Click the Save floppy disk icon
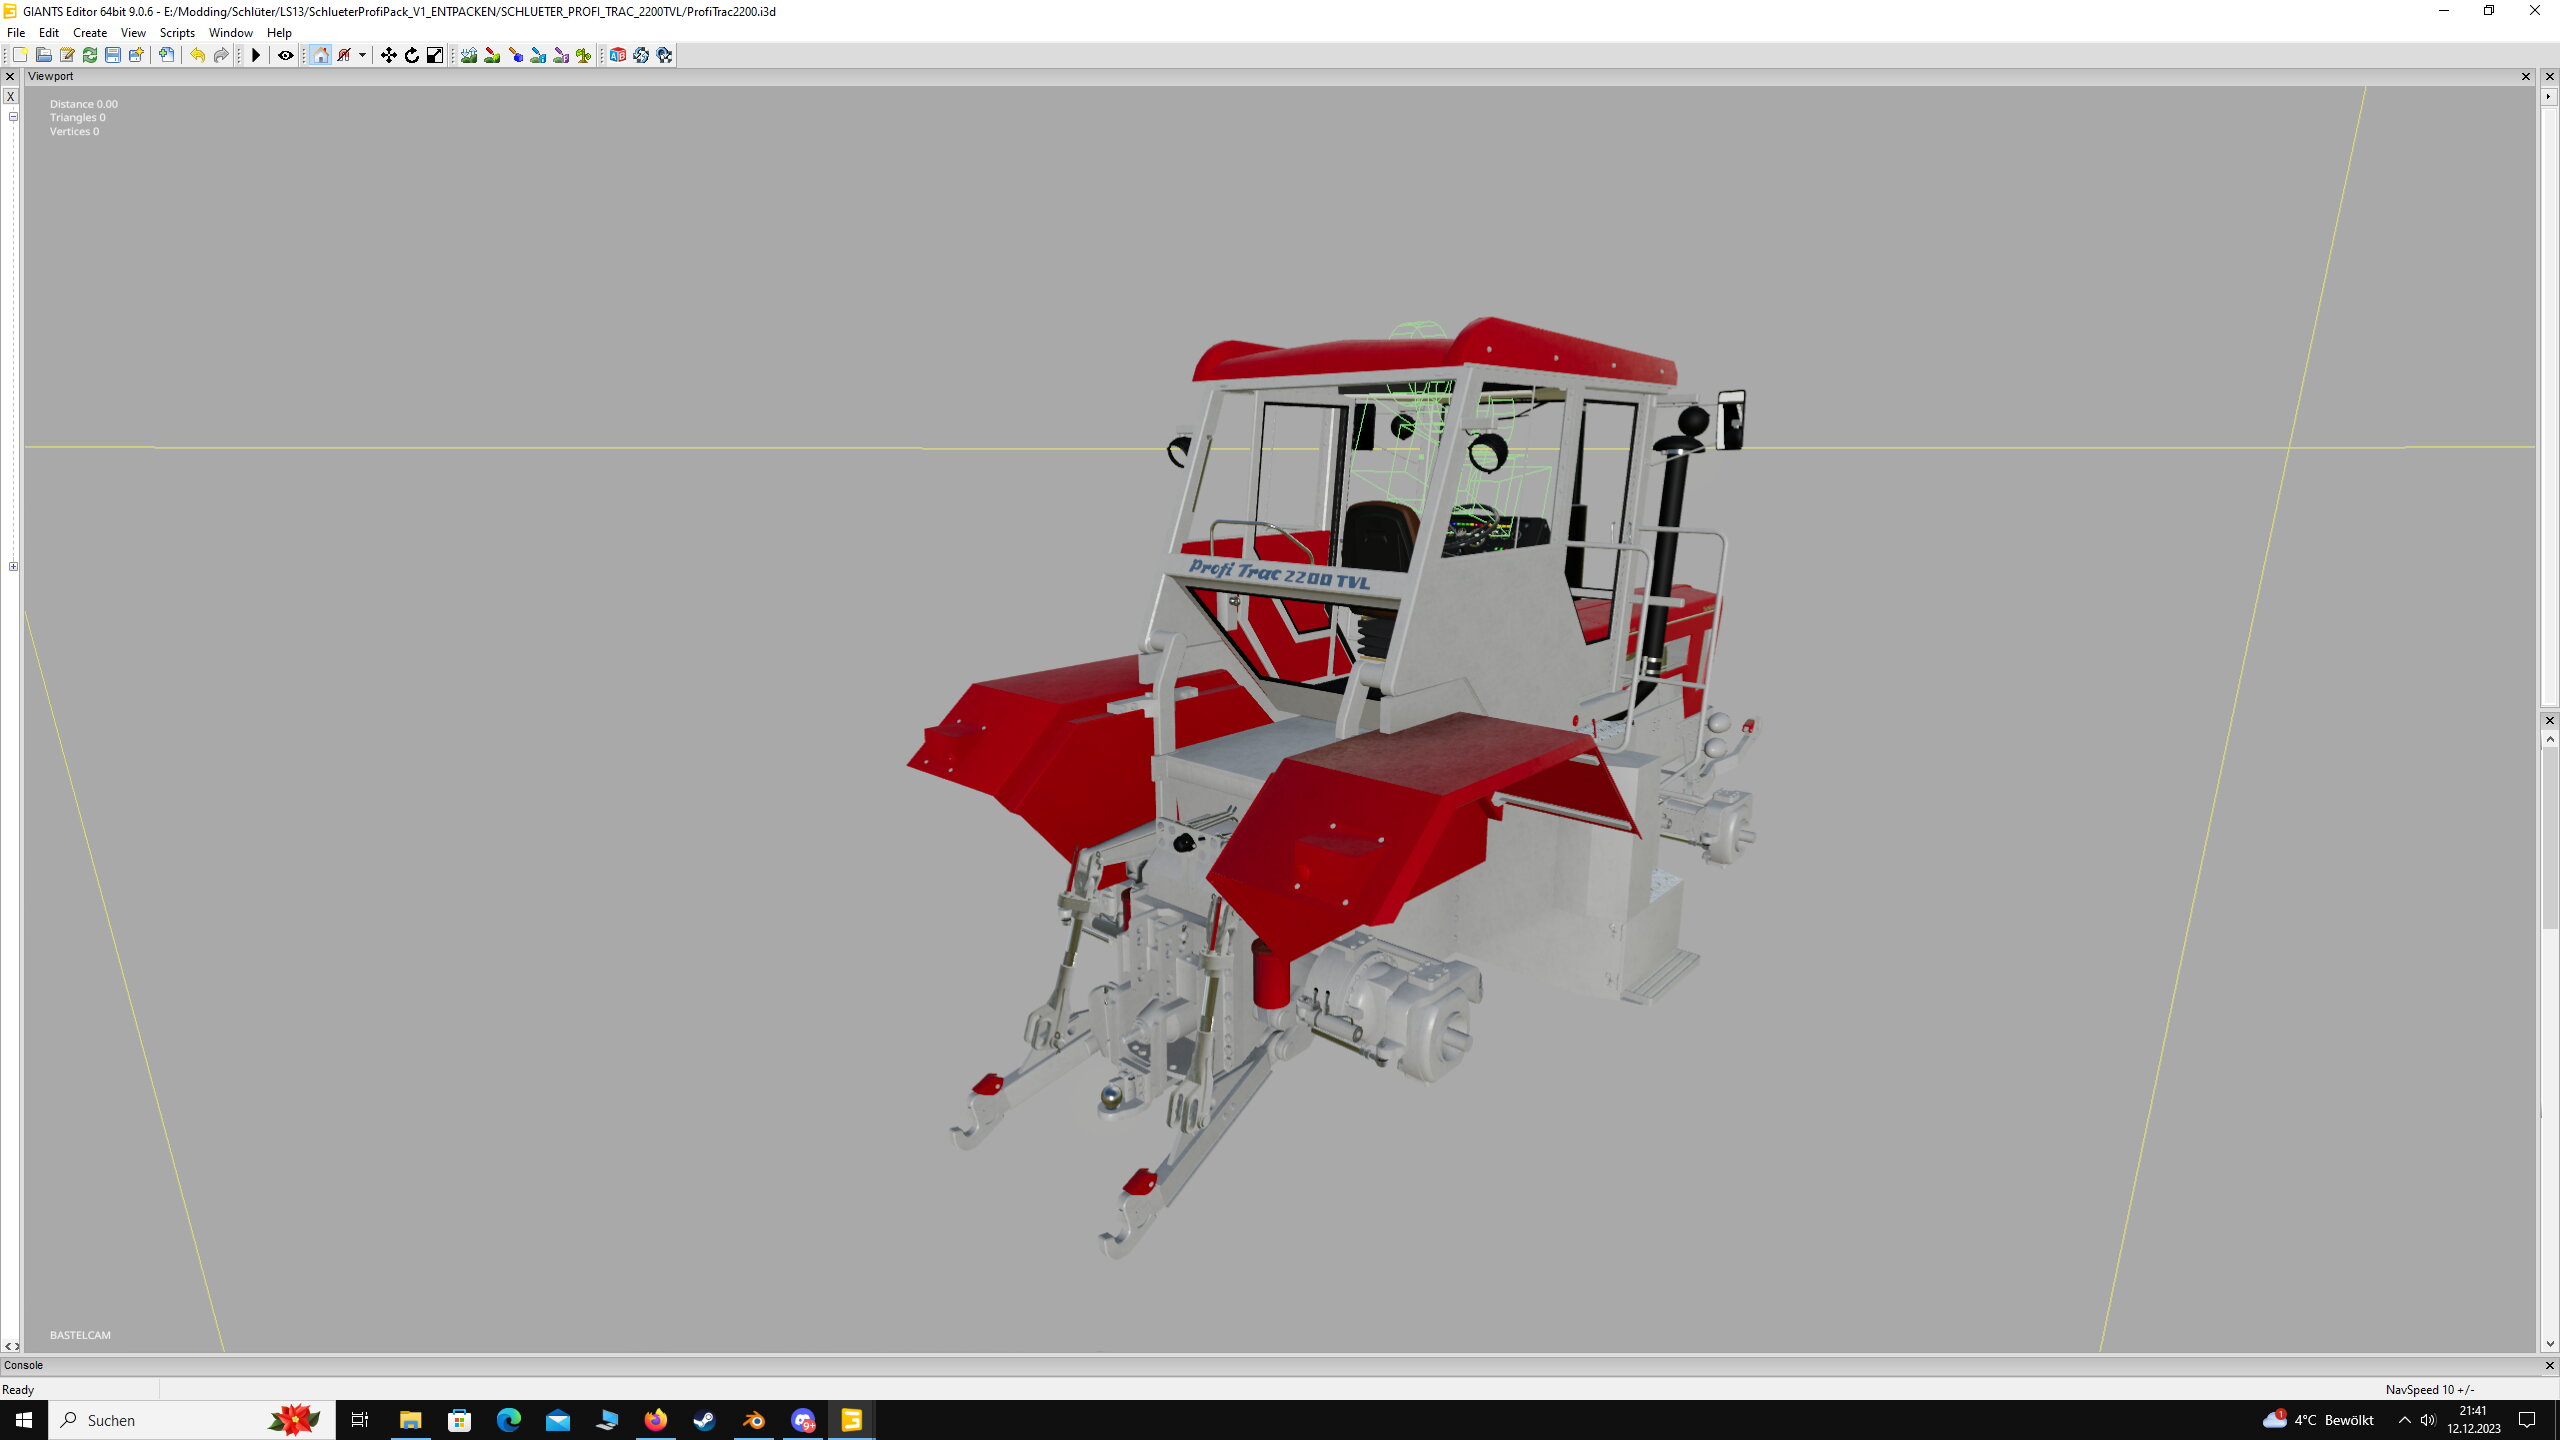 pos(113,55)
